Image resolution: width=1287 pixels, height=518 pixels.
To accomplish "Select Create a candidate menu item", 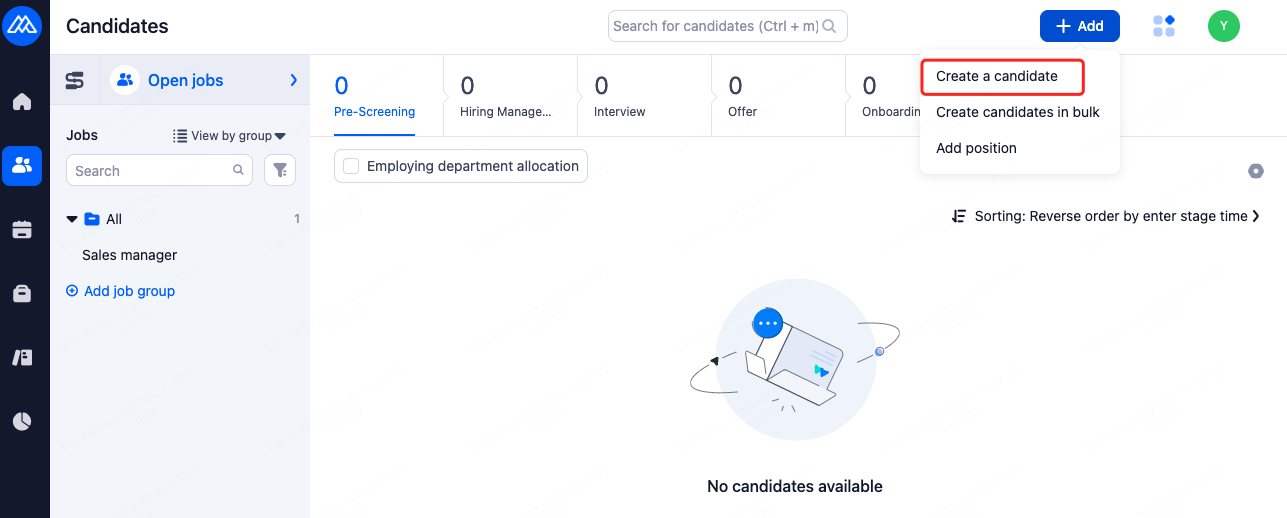I will click(996, 76).
